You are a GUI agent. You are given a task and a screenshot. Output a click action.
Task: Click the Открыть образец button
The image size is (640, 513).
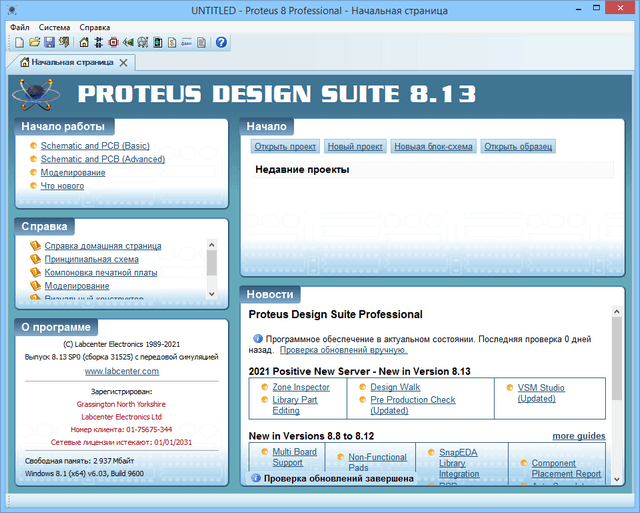click(x=518, y=147)
